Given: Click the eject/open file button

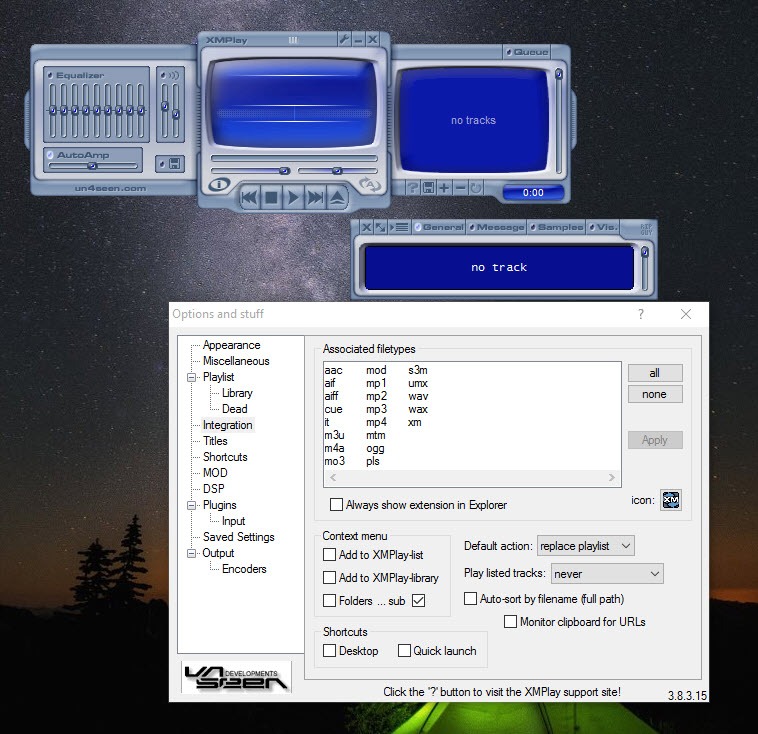Looking at the screenshot, I should [x=337, y=197].
